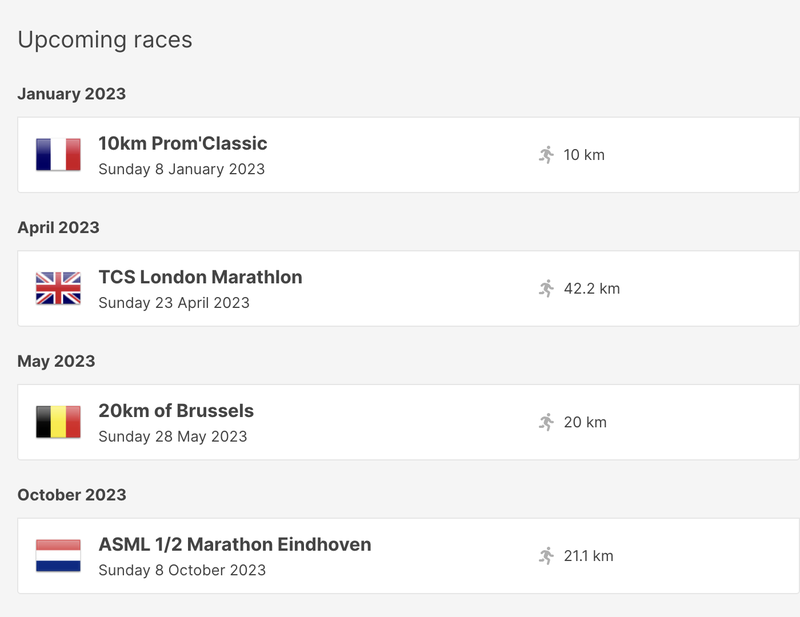800x617 pixels.
Task: Click the runner icon next to 20 km
Action: (546, 422)
